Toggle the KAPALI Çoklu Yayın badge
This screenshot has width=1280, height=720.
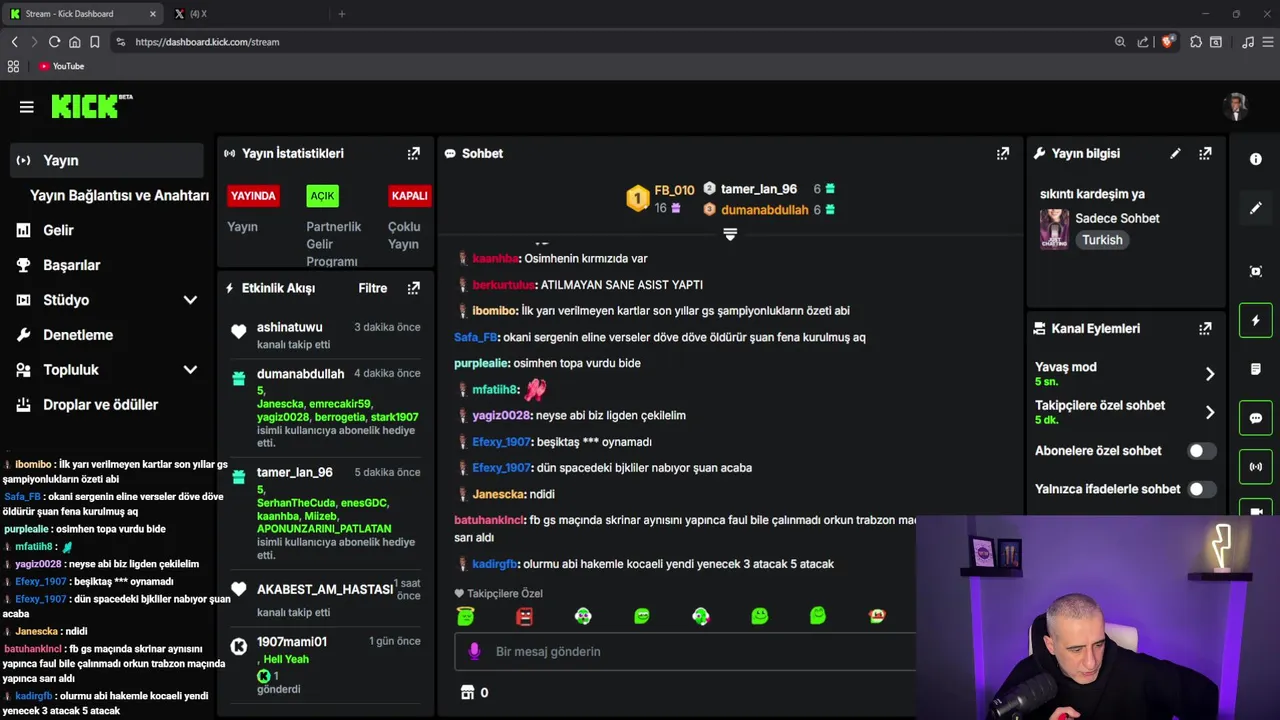coord(409,196)
